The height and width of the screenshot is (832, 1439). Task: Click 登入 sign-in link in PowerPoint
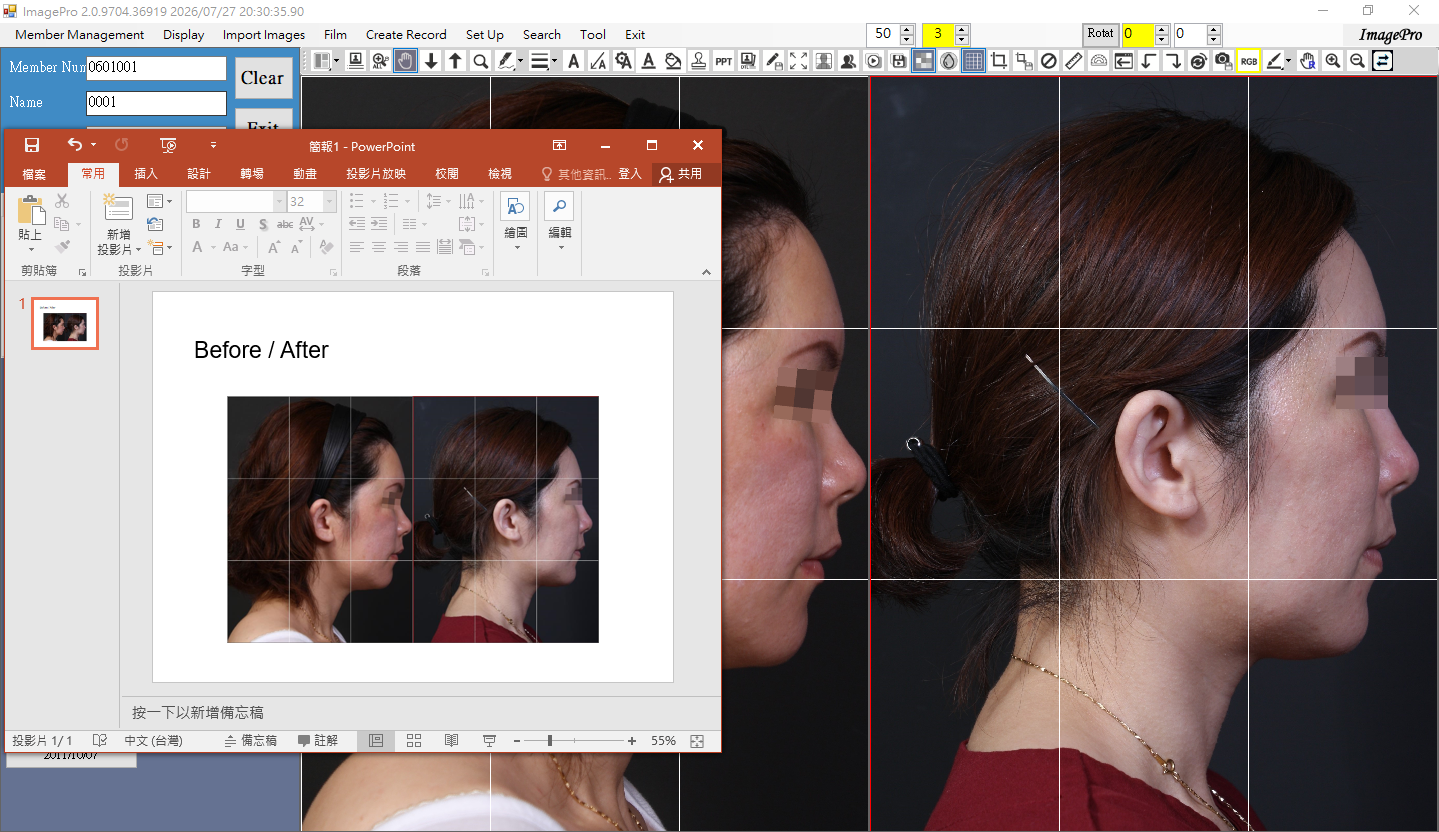pos(630,174)
